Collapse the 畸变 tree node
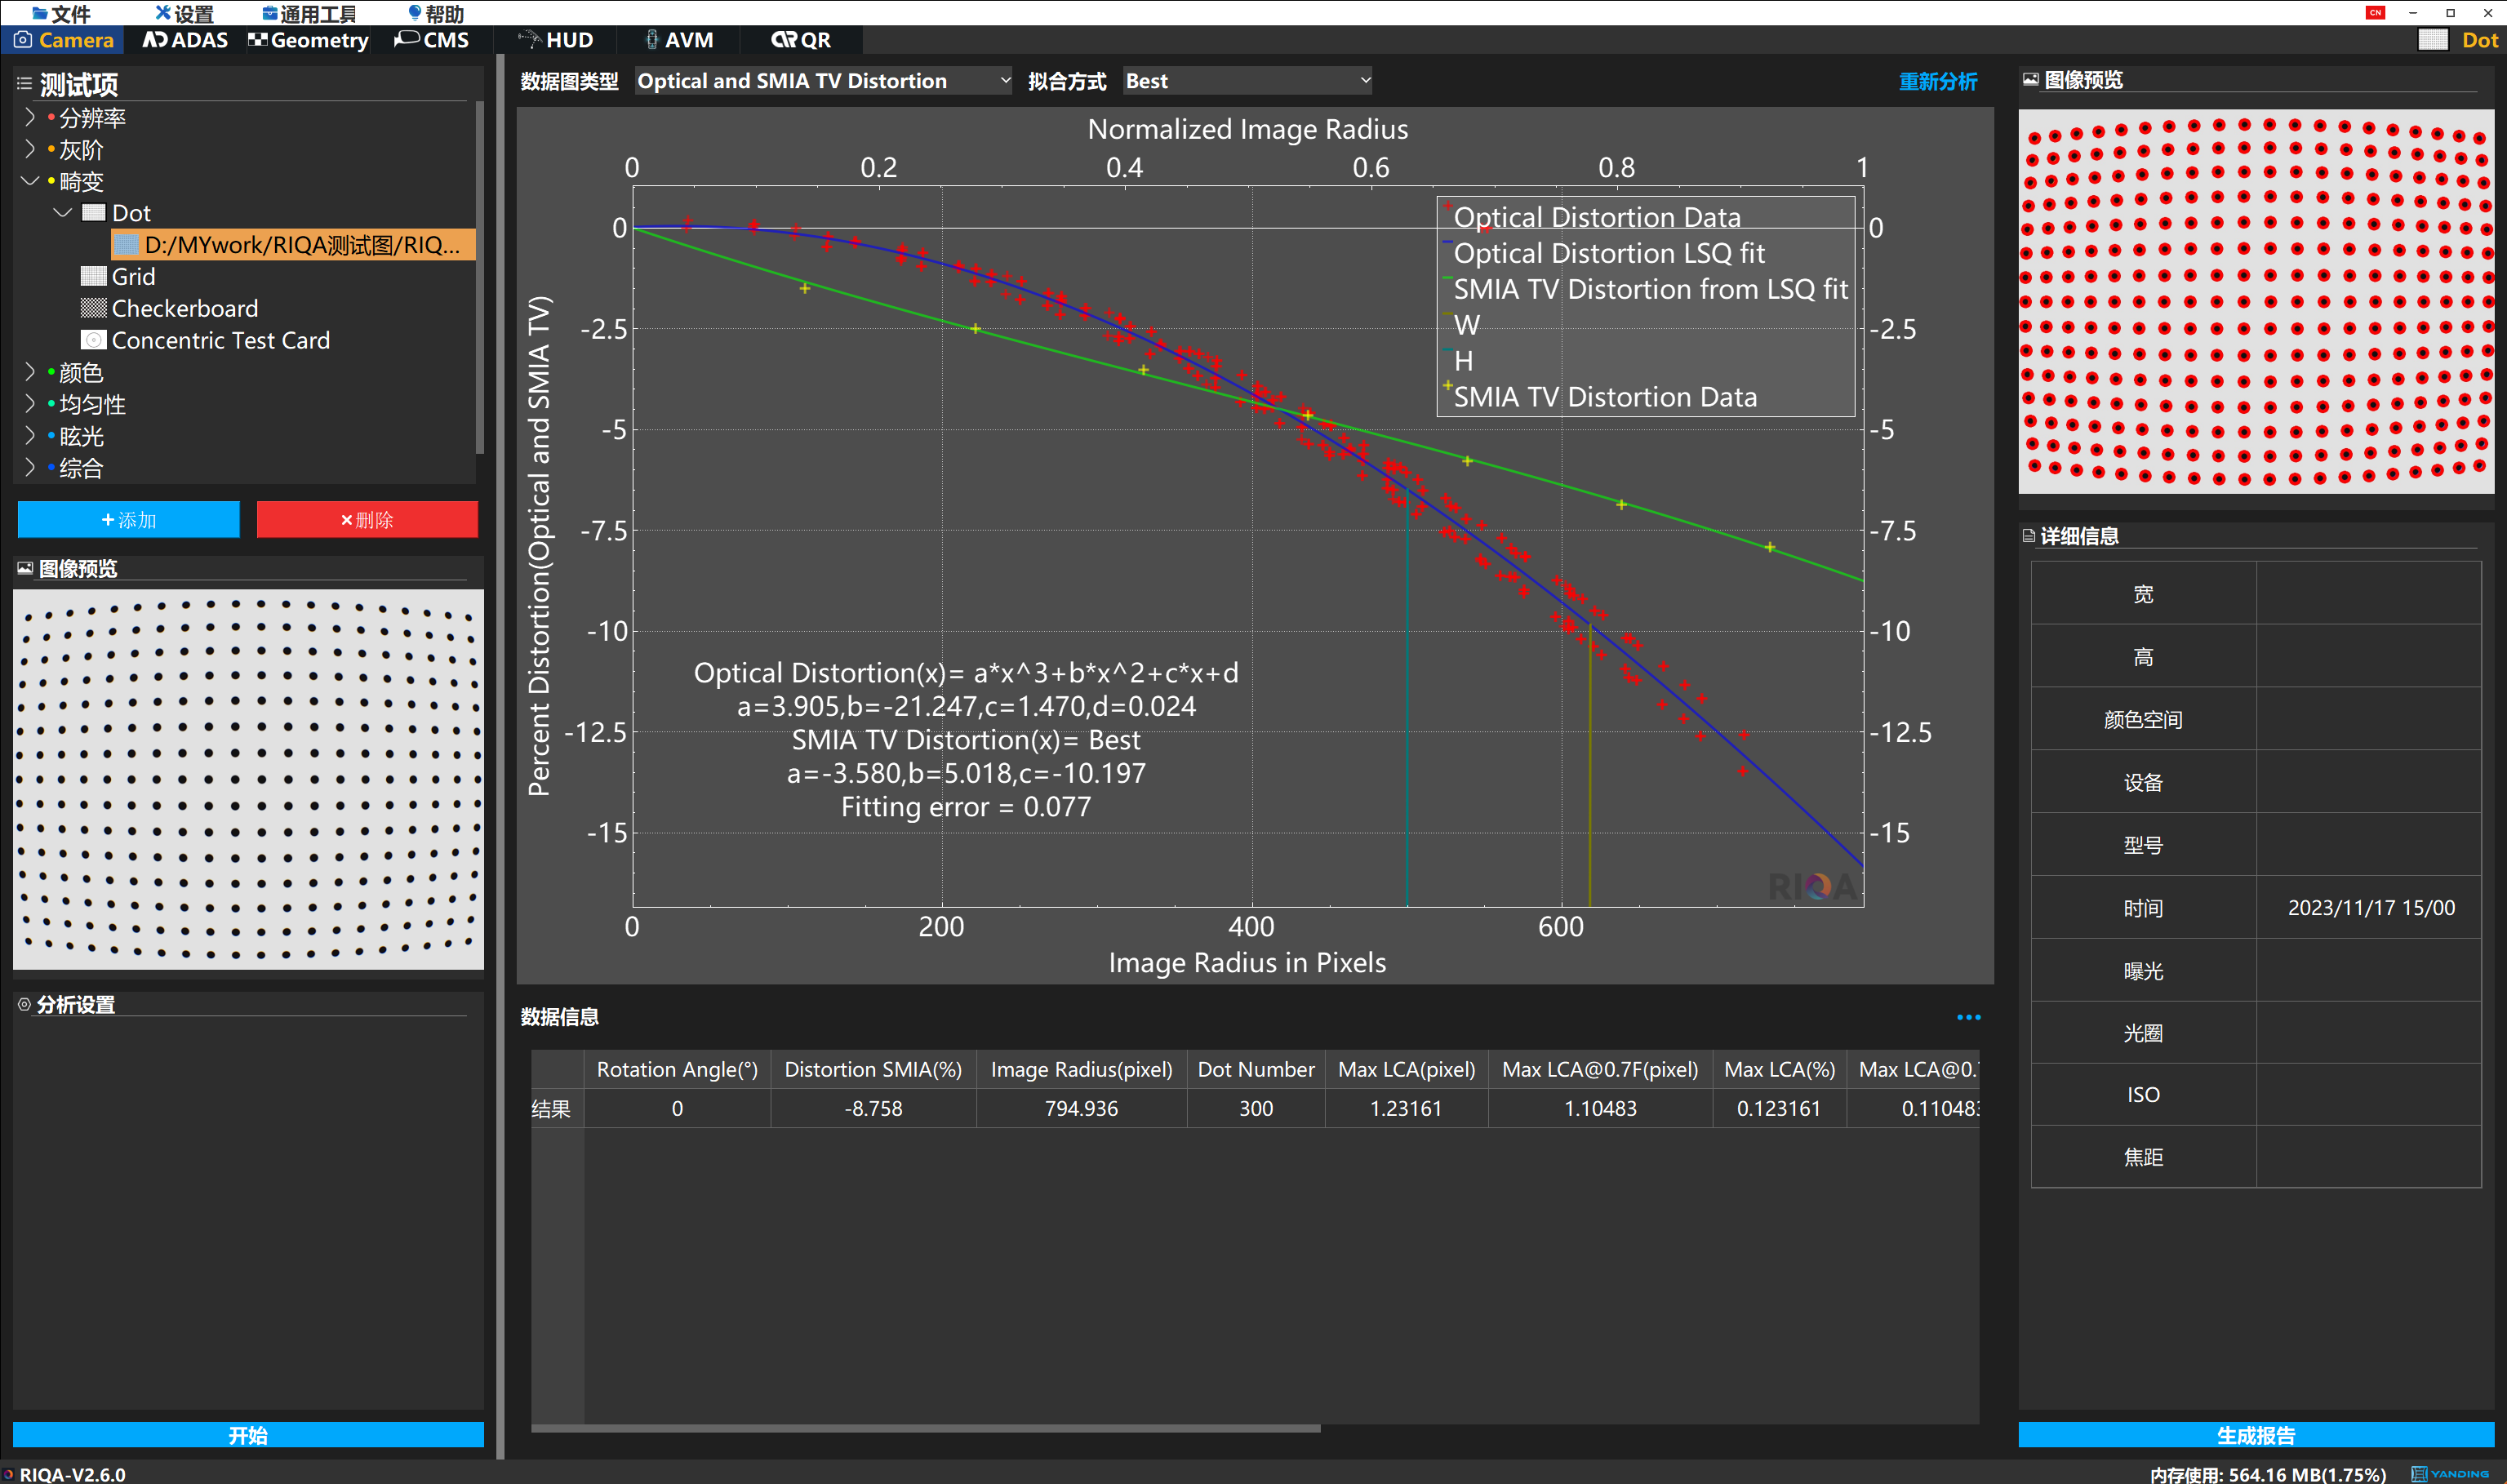Image resolution: width=2507 pixels, height=1484 pixels. coord(29,181)
